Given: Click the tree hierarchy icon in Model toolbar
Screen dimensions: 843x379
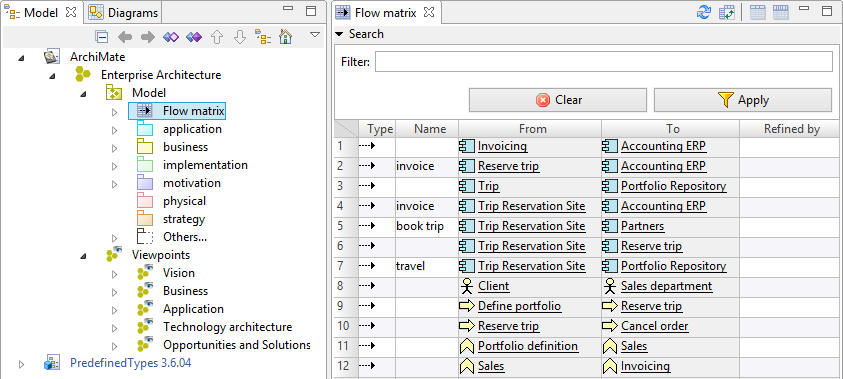Looking at the screenshot, I should [x=263, y=37].
